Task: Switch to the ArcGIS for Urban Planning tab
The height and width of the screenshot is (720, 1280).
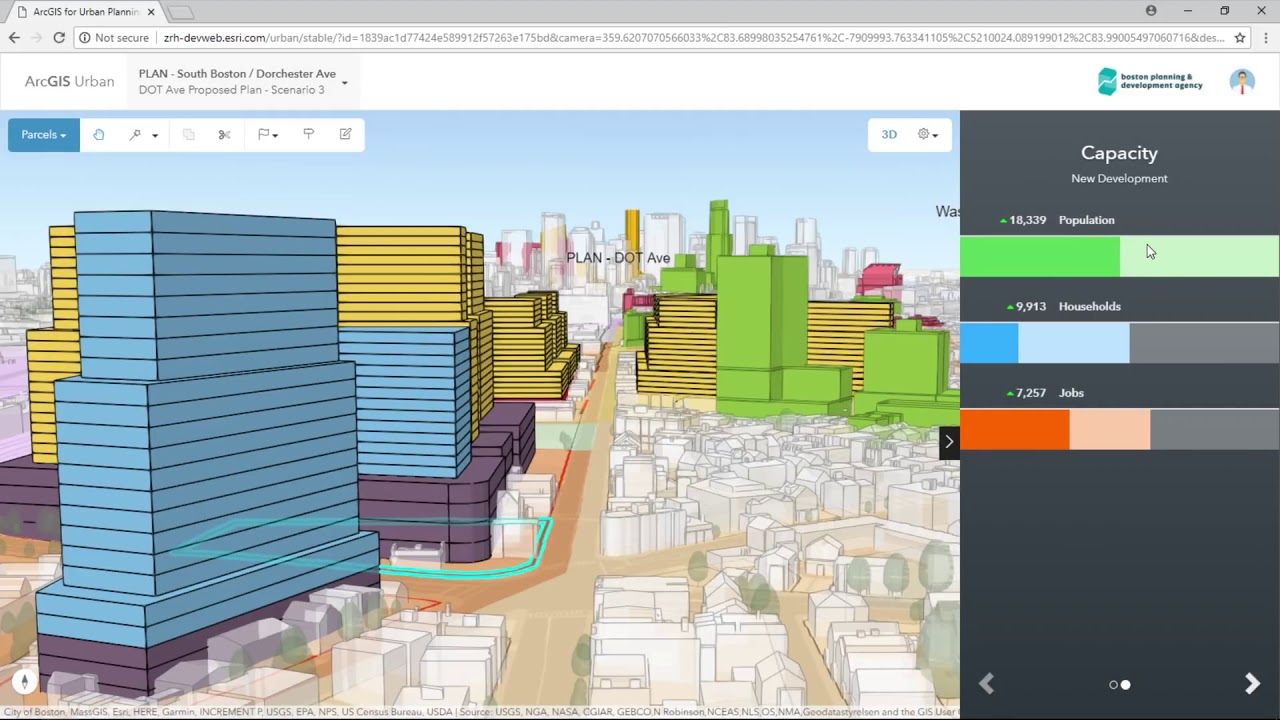Action: pos(86,12)
